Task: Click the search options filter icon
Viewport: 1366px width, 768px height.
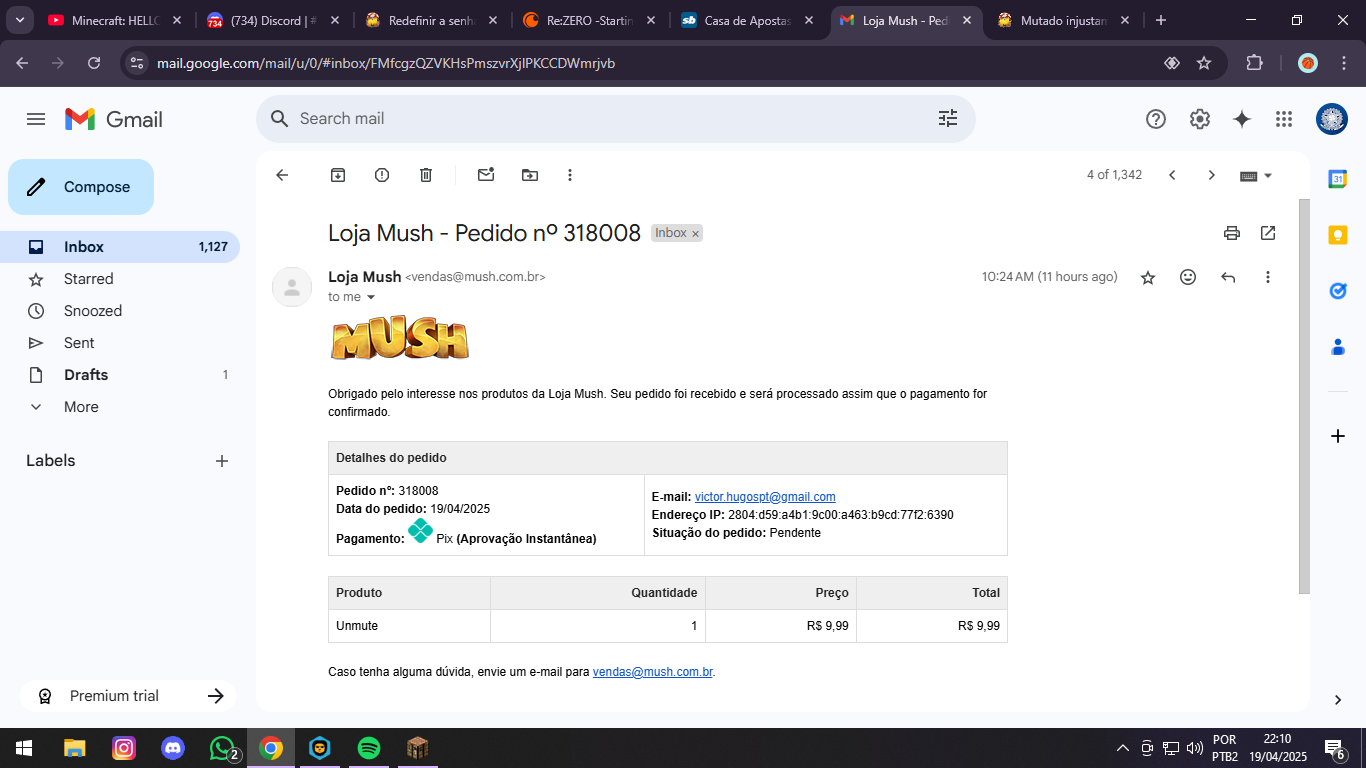Action: click(x=948, y=119)
